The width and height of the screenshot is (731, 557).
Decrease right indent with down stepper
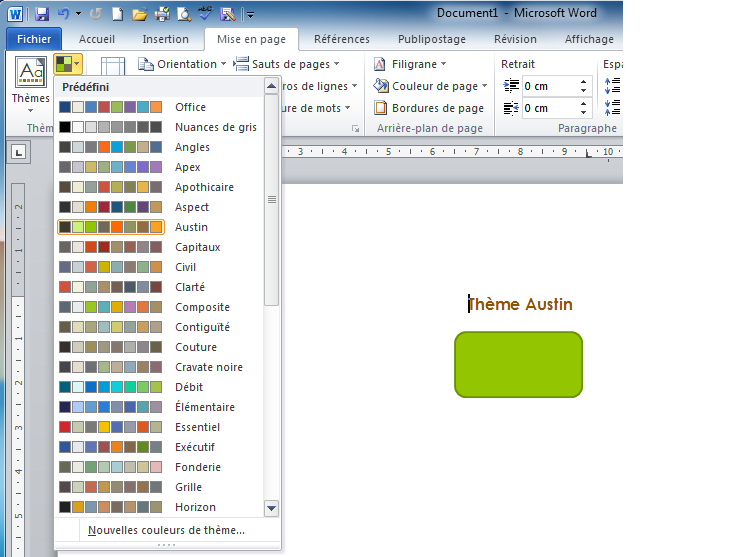[x=584, y=113]
